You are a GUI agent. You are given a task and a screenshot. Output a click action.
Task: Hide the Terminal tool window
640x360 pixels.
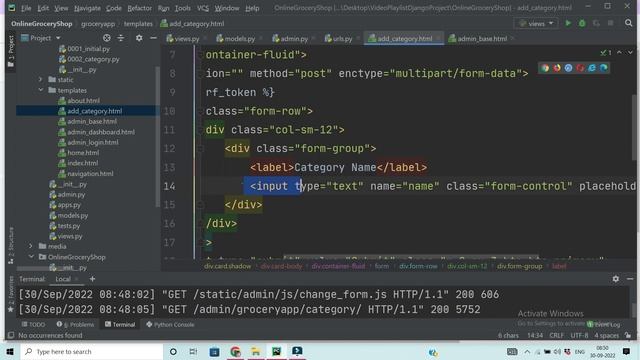(630, 279)
